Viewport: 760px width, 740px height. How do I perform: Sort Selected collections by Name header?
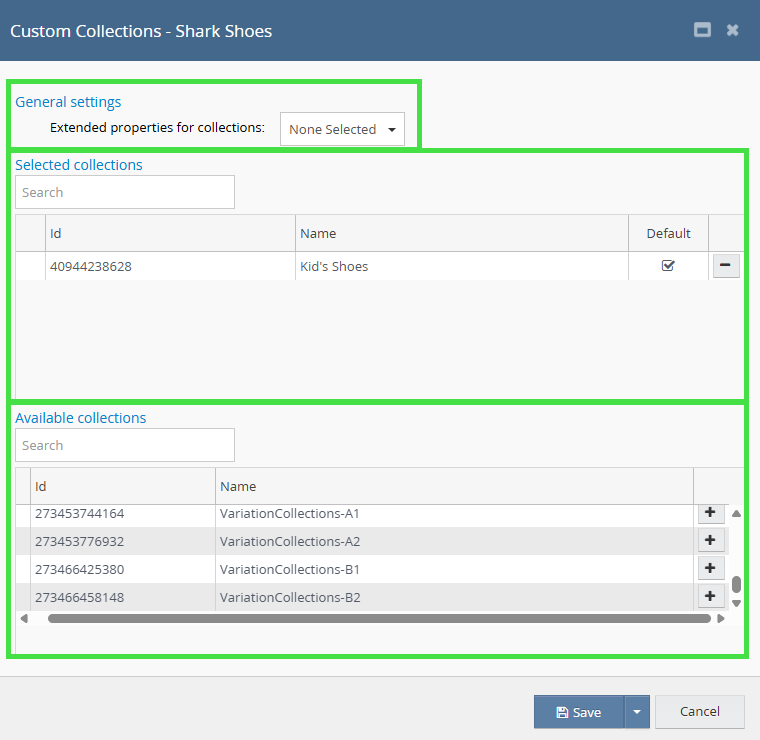462,234
